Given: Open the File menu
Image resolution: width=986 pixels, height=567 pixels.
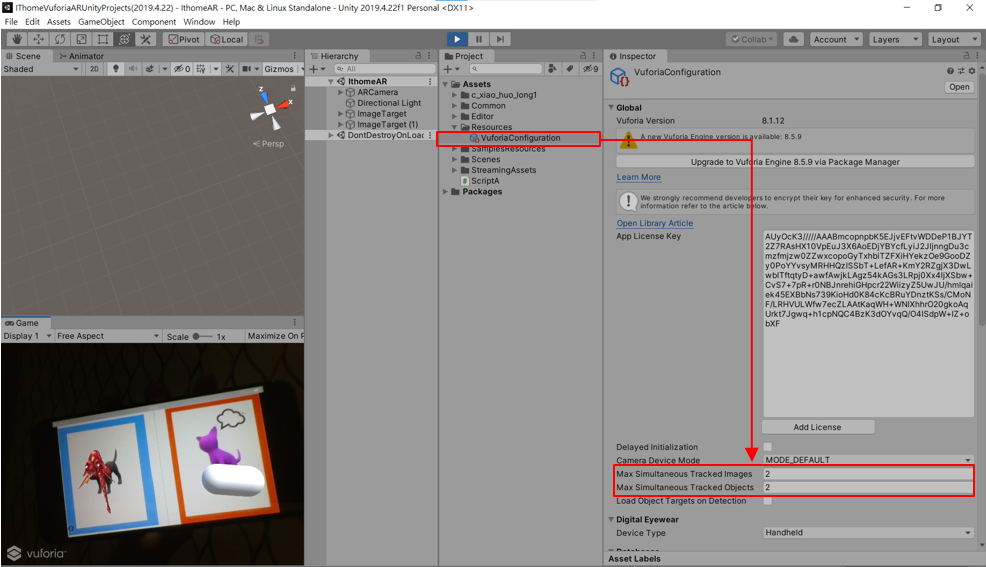Looking at the screenshot, I should click(x=11, y=21).
